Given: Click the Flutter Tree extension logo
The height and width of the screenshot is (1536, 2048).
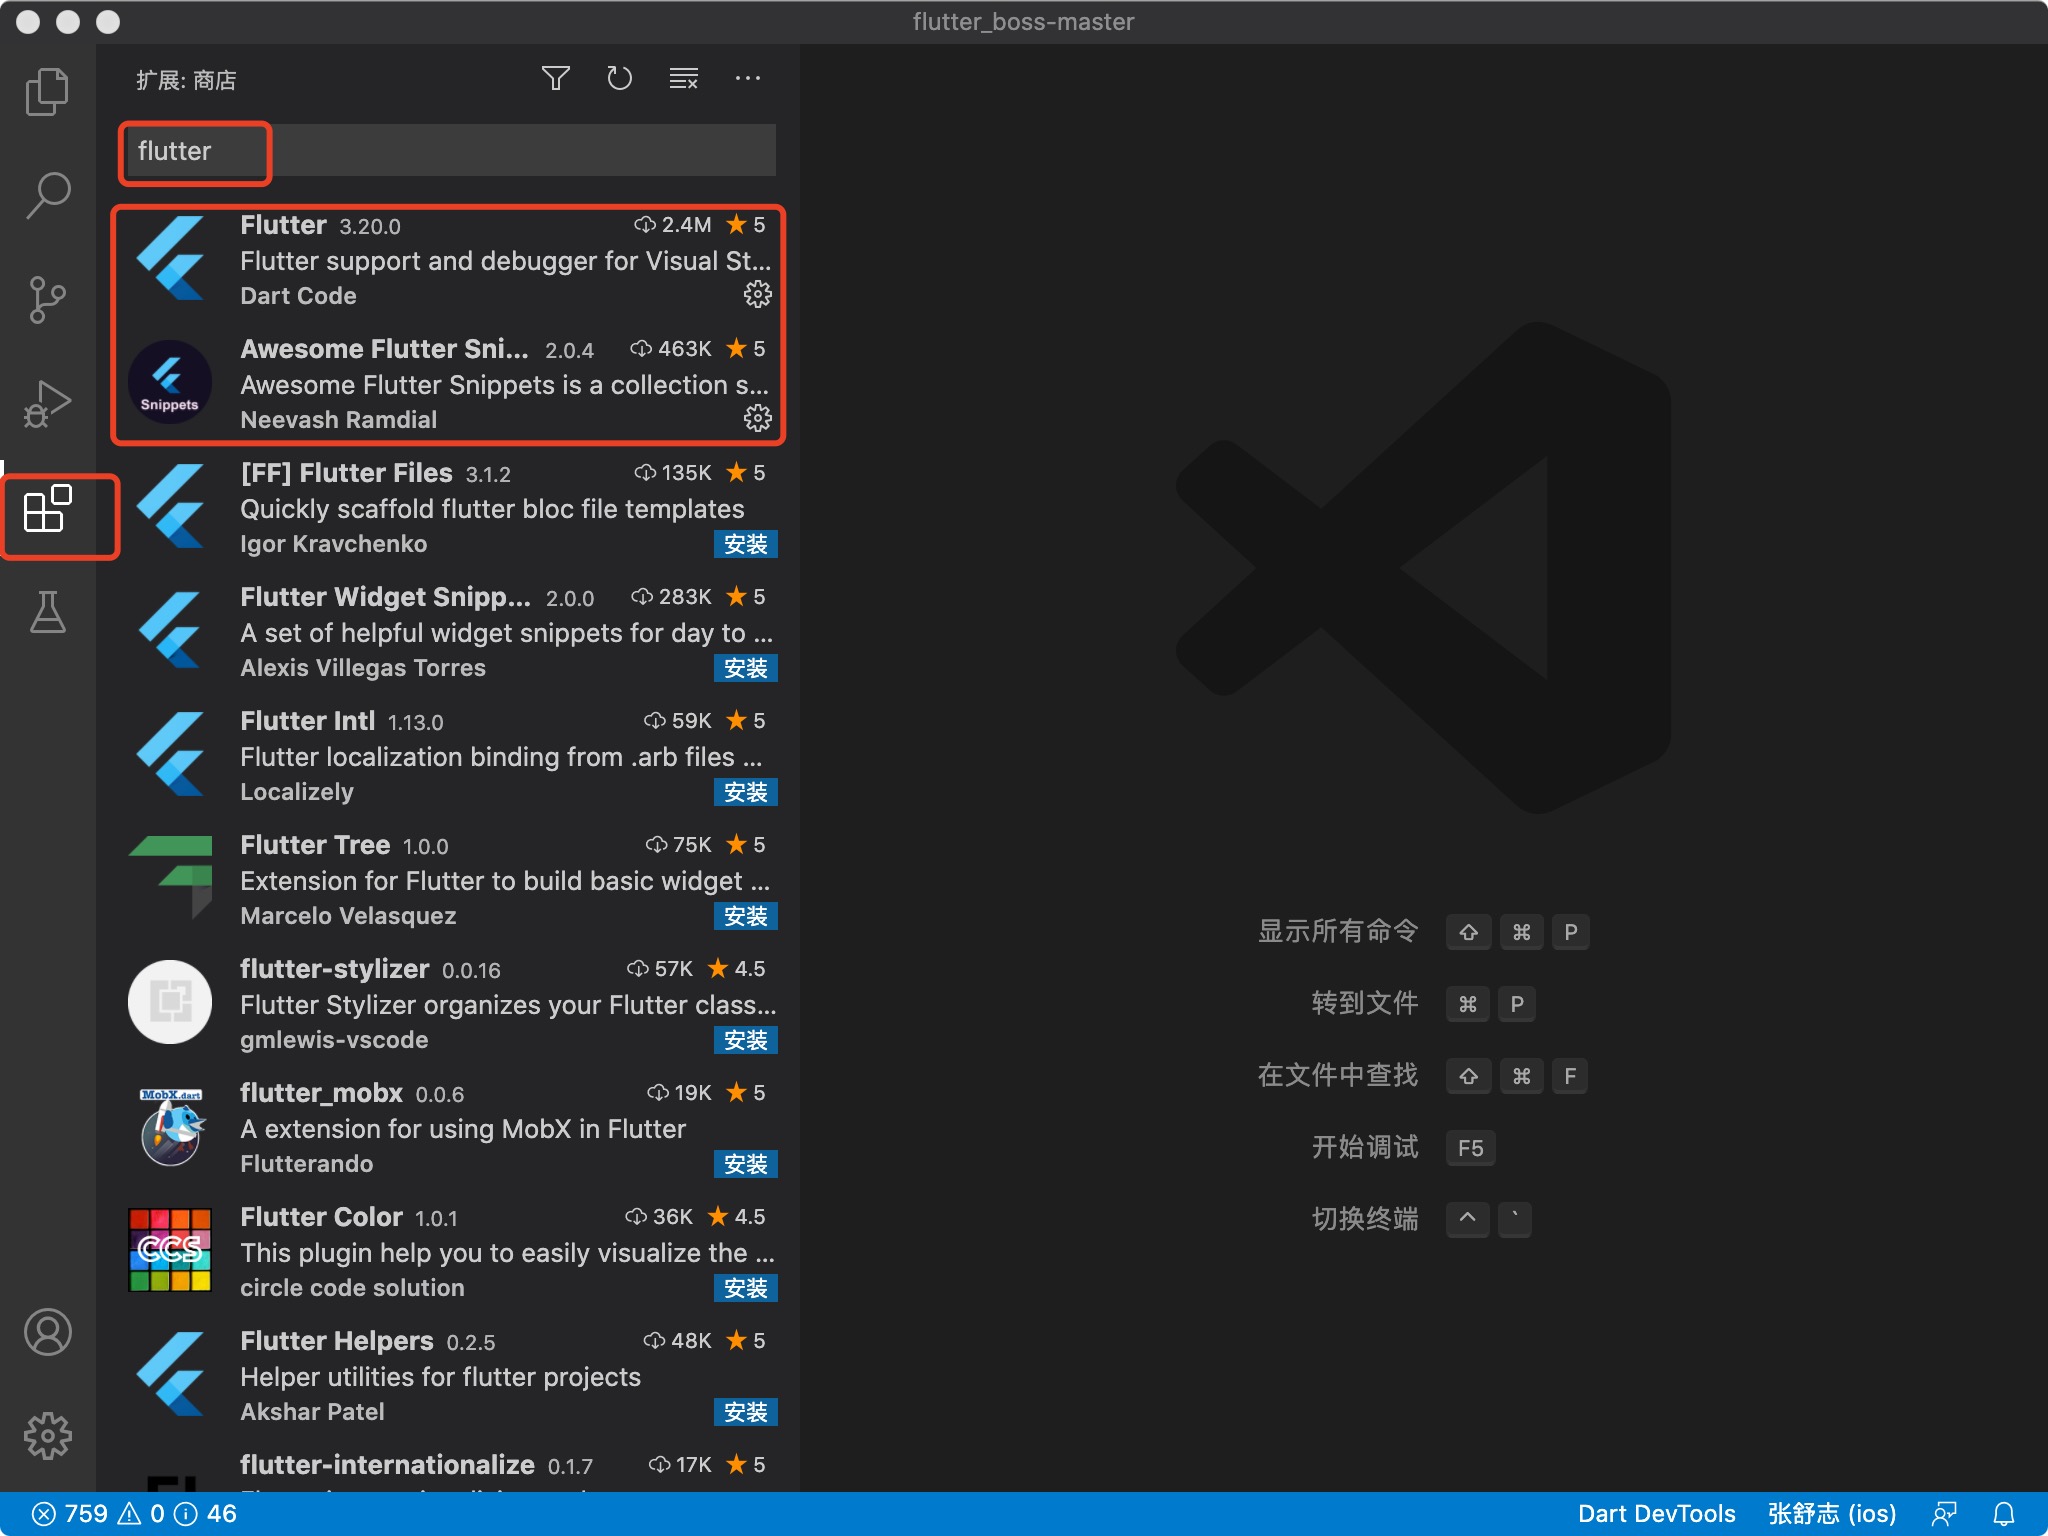Looking at the screenshot, I should click(x=170, y=877).
